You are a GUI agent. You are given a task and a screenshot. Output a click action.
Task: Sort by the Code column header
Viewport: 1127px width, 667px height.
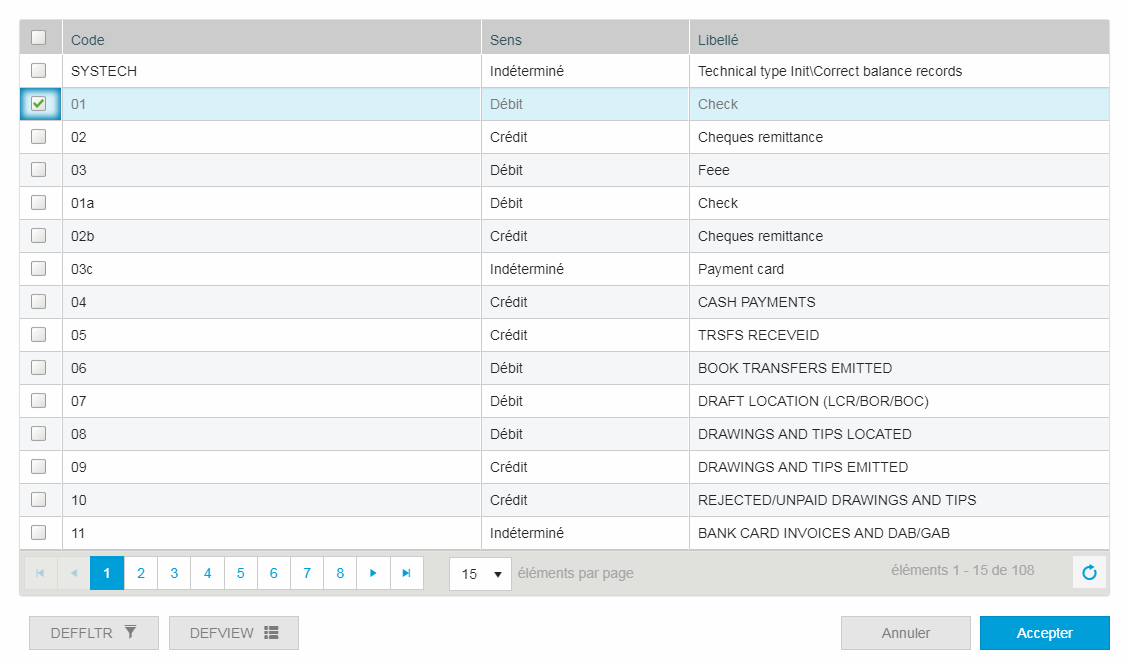(x=88, y=40)
